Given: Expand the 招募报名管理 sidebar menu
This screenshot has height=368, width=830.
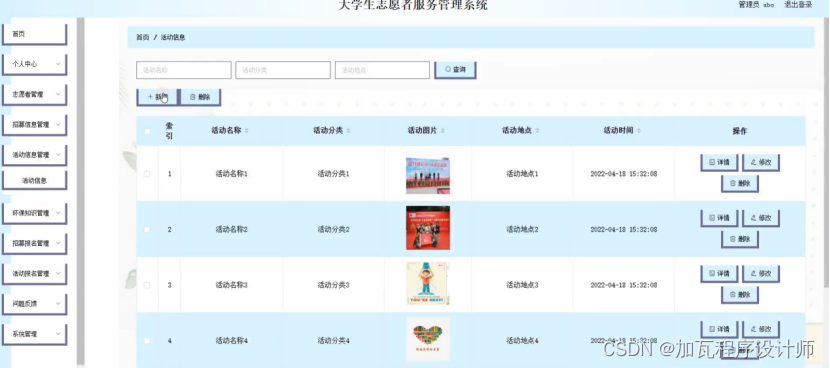Looking at the screenshot, I should pos(34,244).
